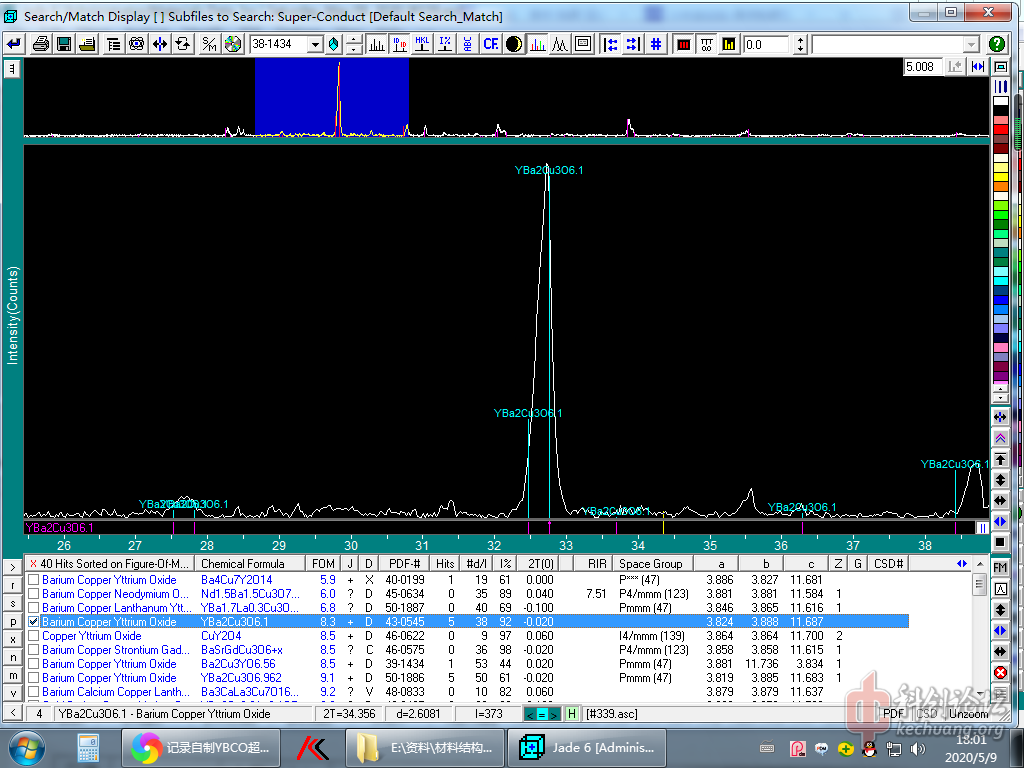Click the yellow histogram bars icon
Image resolution: width=1024 pixels, height=768 pixels.
(729, 44)
